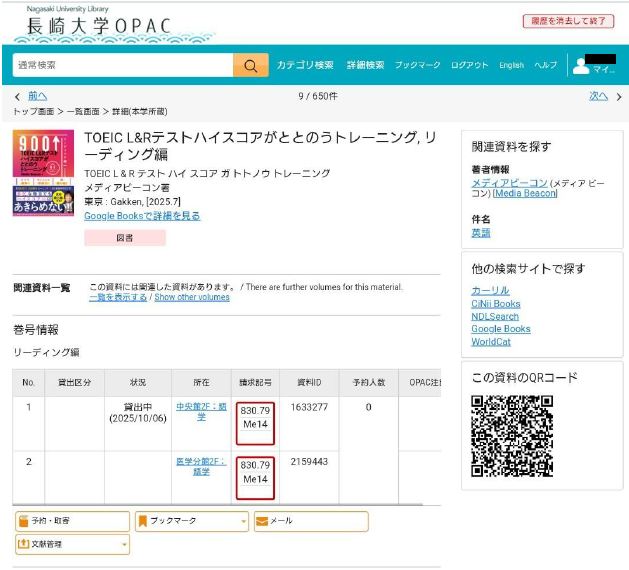Click the 予約・取寄 book icon
The width and height of the screenshot is (629, 570).
click(x=24, y=521)
